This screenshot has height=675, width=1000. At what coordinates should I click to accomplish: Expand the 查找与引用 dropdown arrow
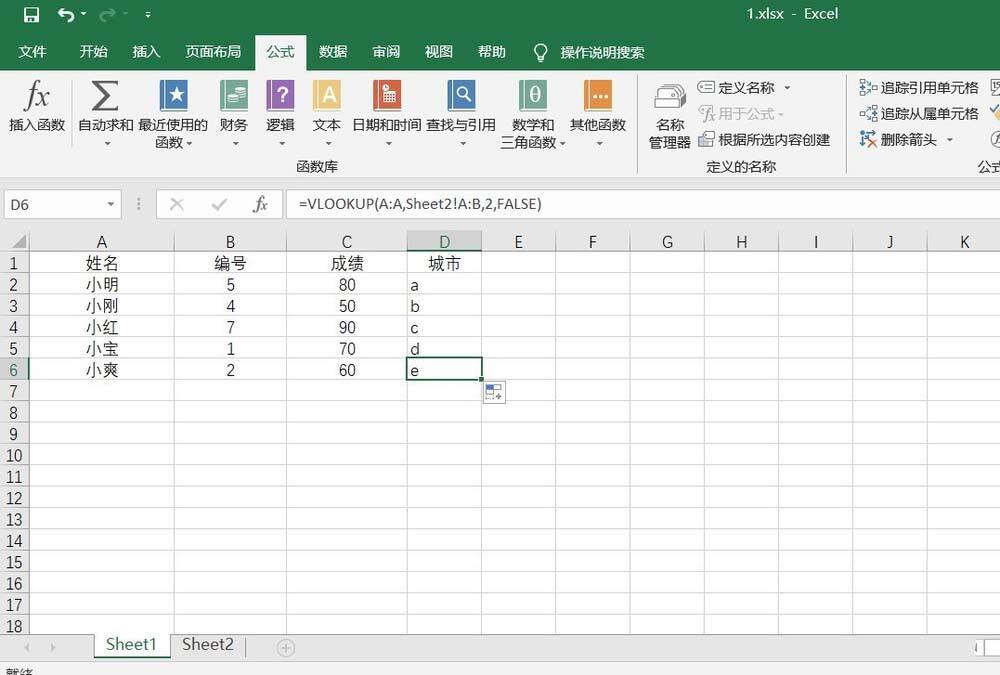pyautogui.click(x=462, y=144)
